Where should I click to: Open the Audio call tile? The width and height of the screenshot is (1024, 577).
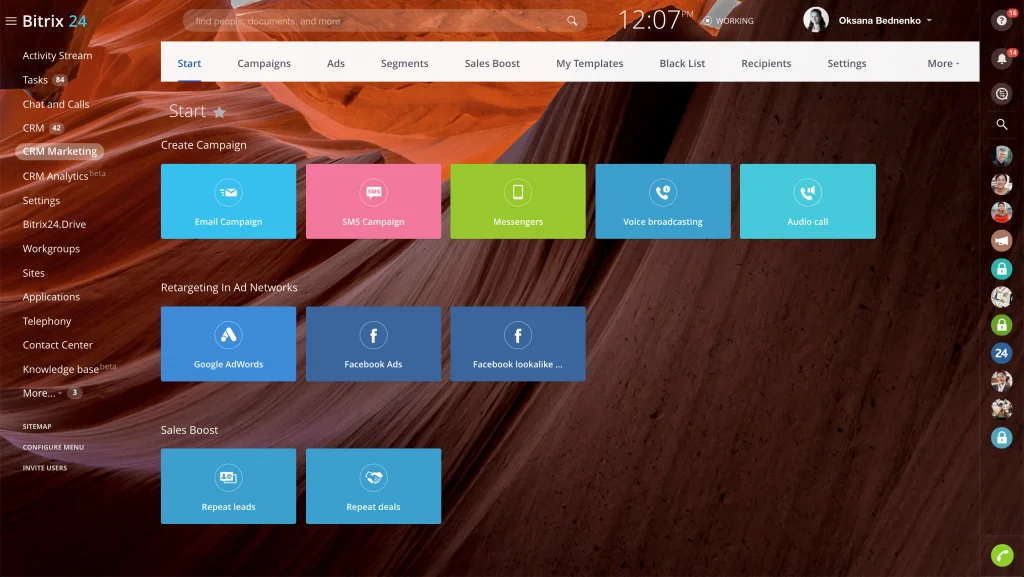click(x=807, y=201)
